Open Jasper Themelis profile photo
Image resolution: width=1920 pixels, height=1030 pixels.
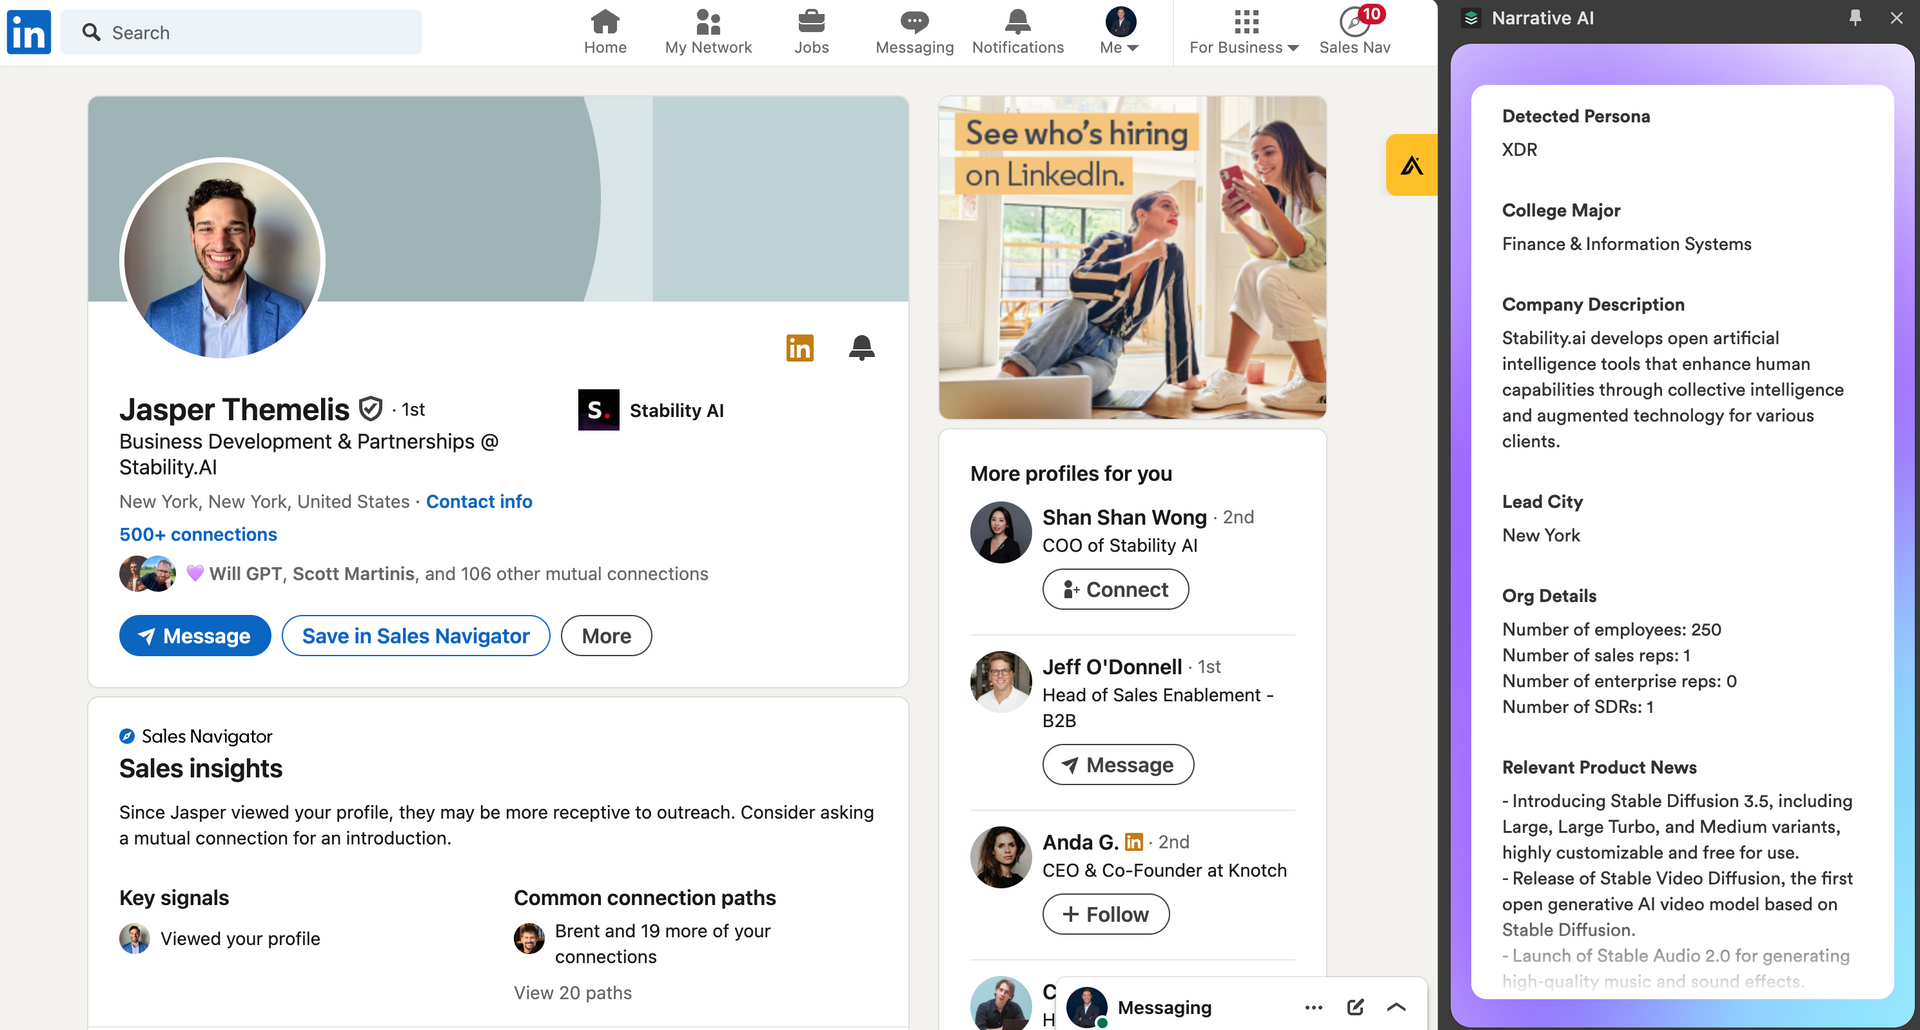222,259
